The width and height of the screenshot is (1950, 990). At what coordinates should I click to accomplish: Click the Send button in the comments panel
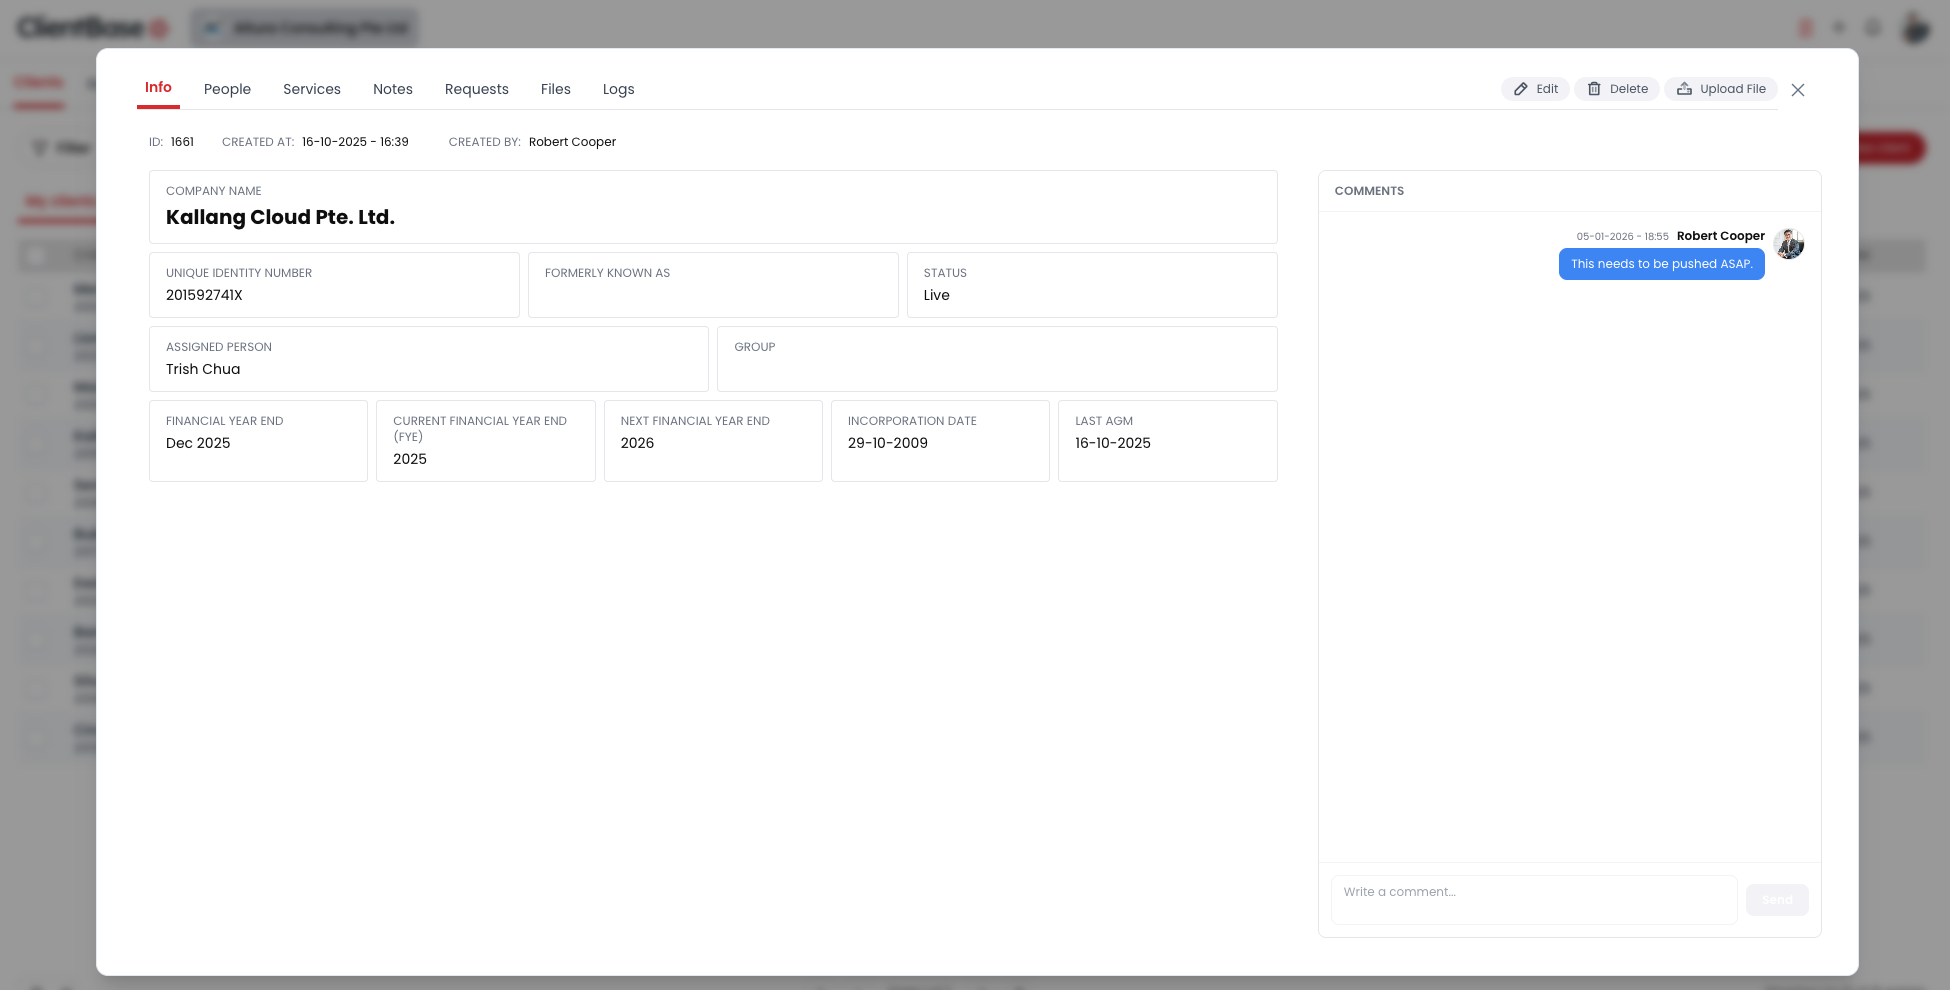[x=1777, y=899]
